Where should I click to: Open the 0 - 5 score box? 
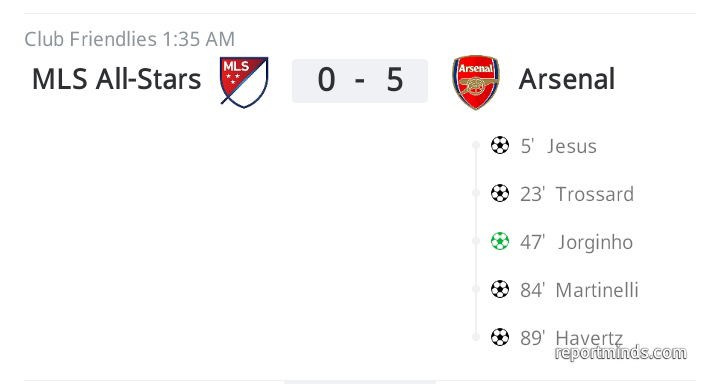pos(360,81)
